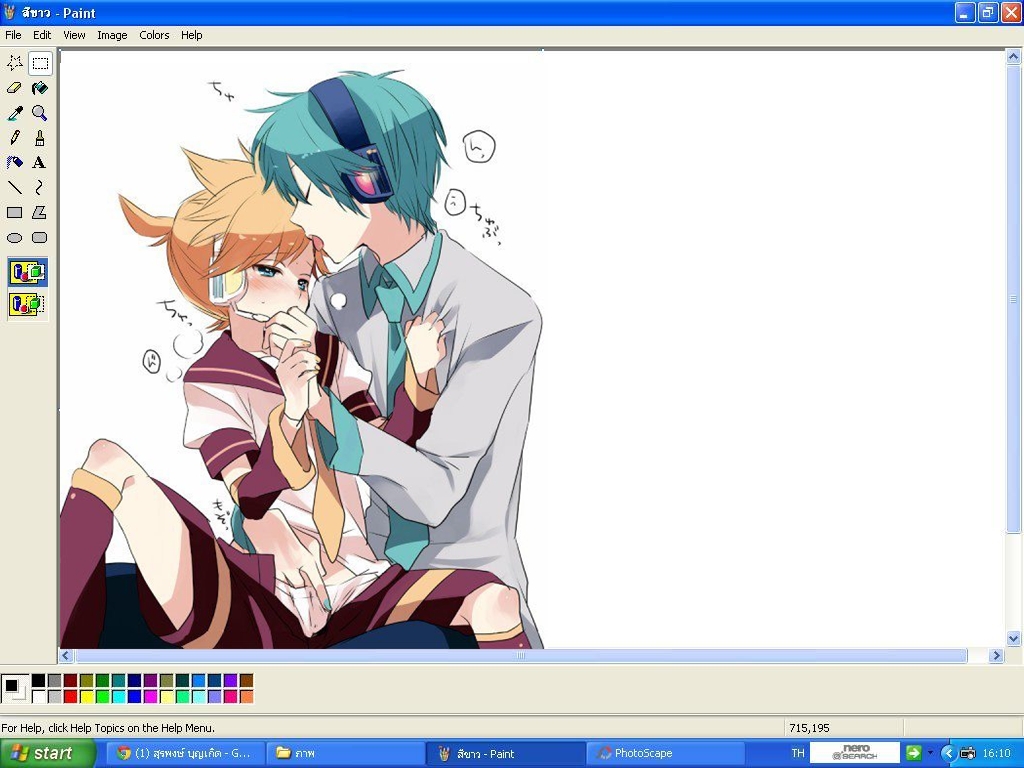The image size is (1024, 768).
Task: Select the Text tool
Action: tap(40, 163)
